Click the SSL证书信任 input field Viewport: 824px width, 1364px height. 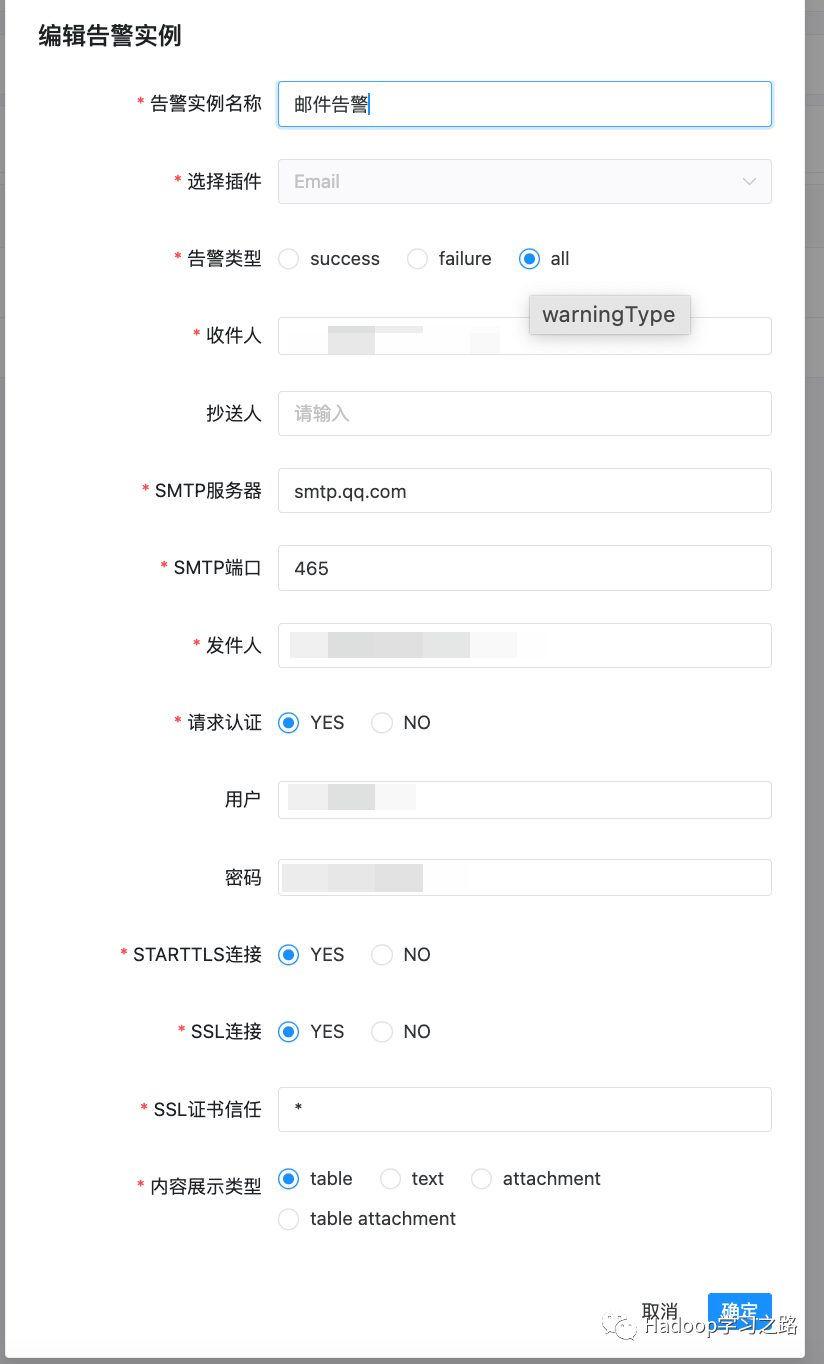524,1109
